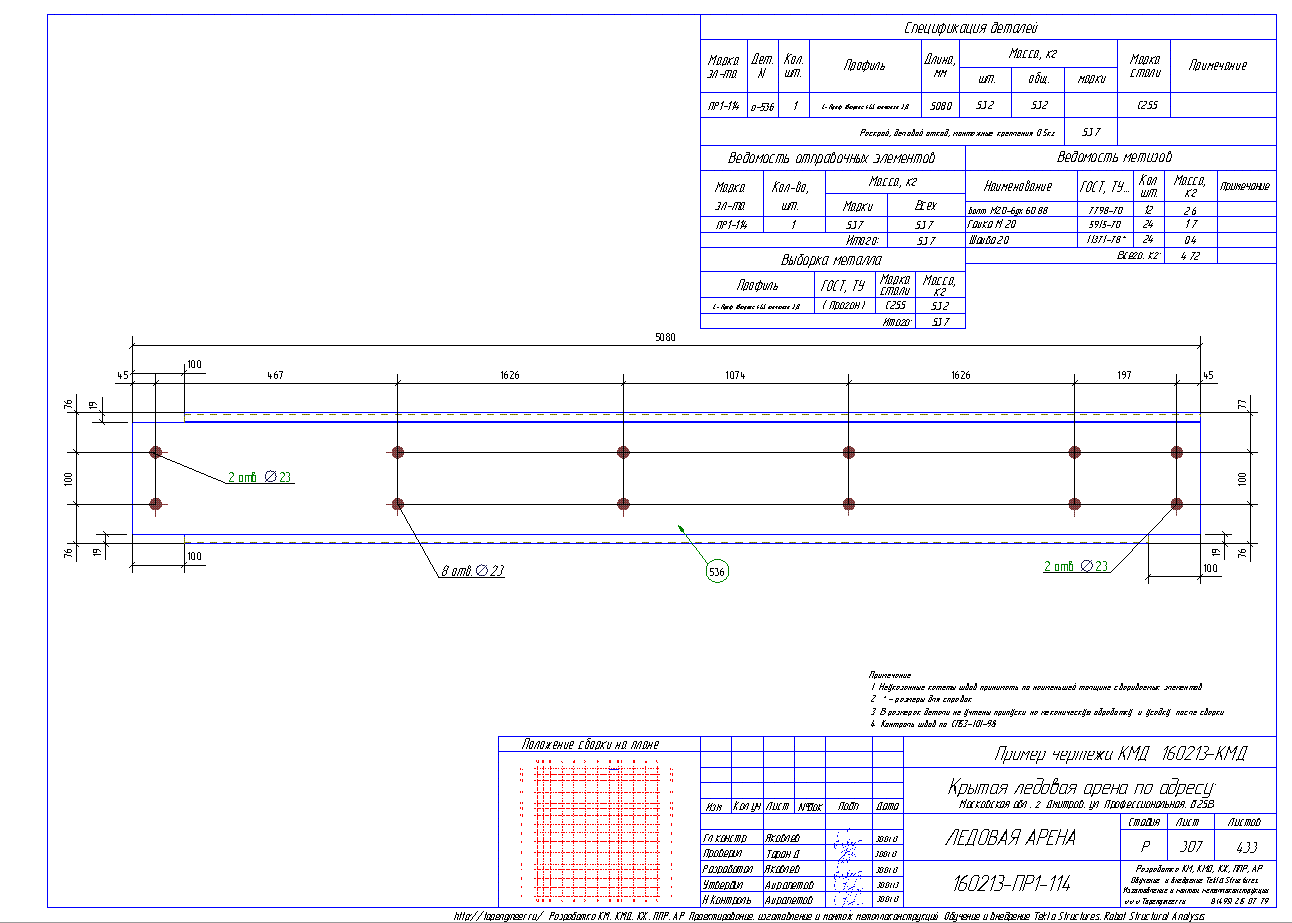Click the circled 536 part balloon

click(x=716, y=571)
